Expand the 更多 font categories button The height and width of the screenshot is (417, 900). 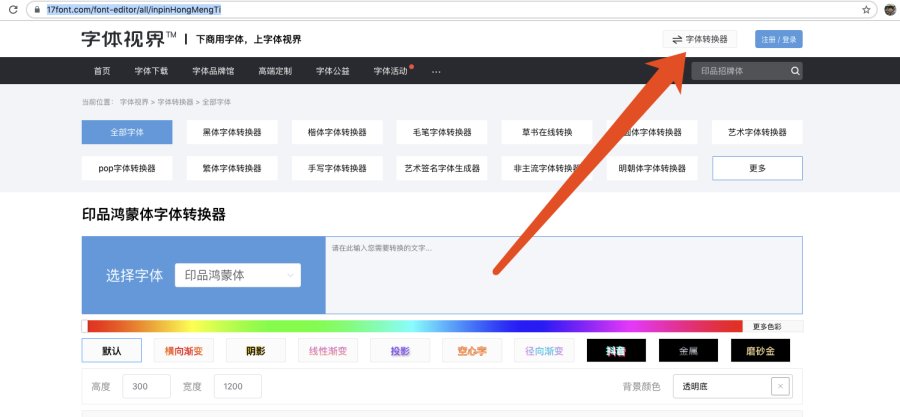click(x=757, y=168)
